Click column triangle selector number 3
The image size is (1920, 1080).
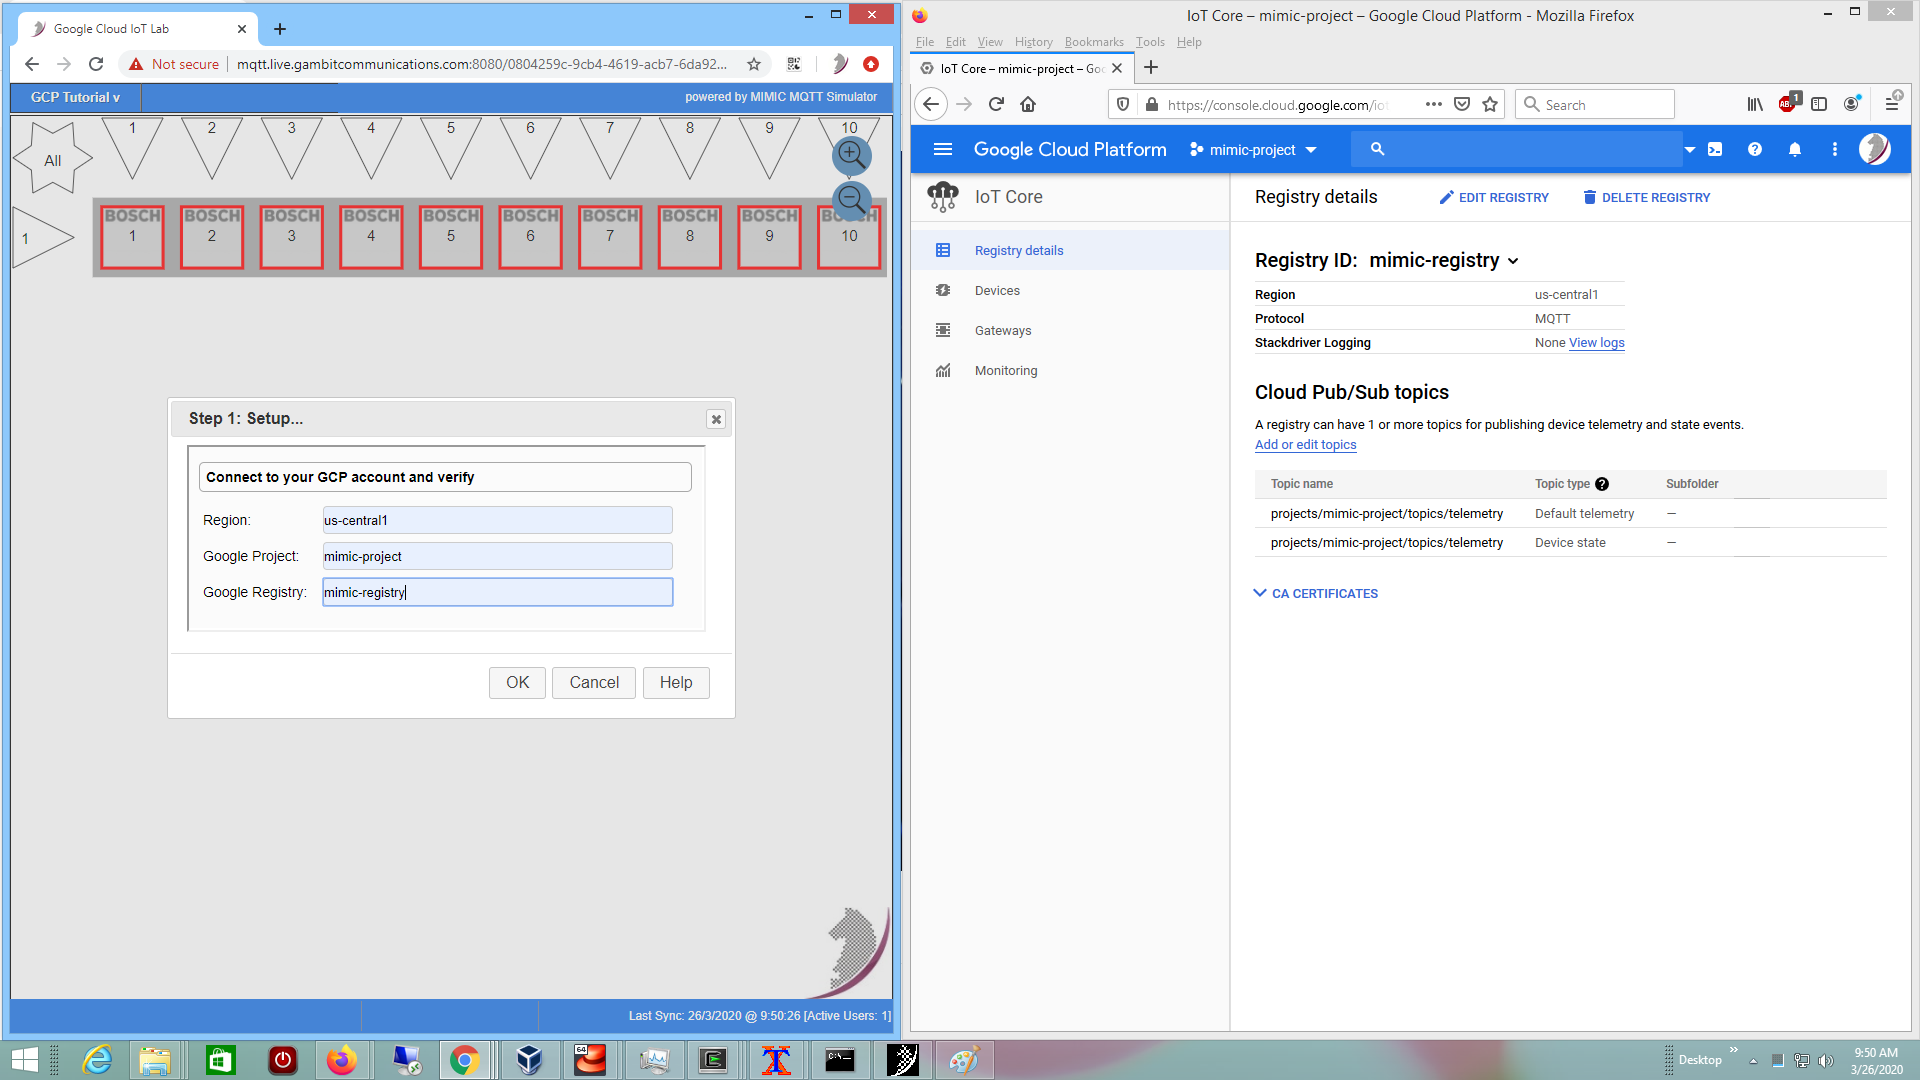pyautogui.click(x=291, y=147)
